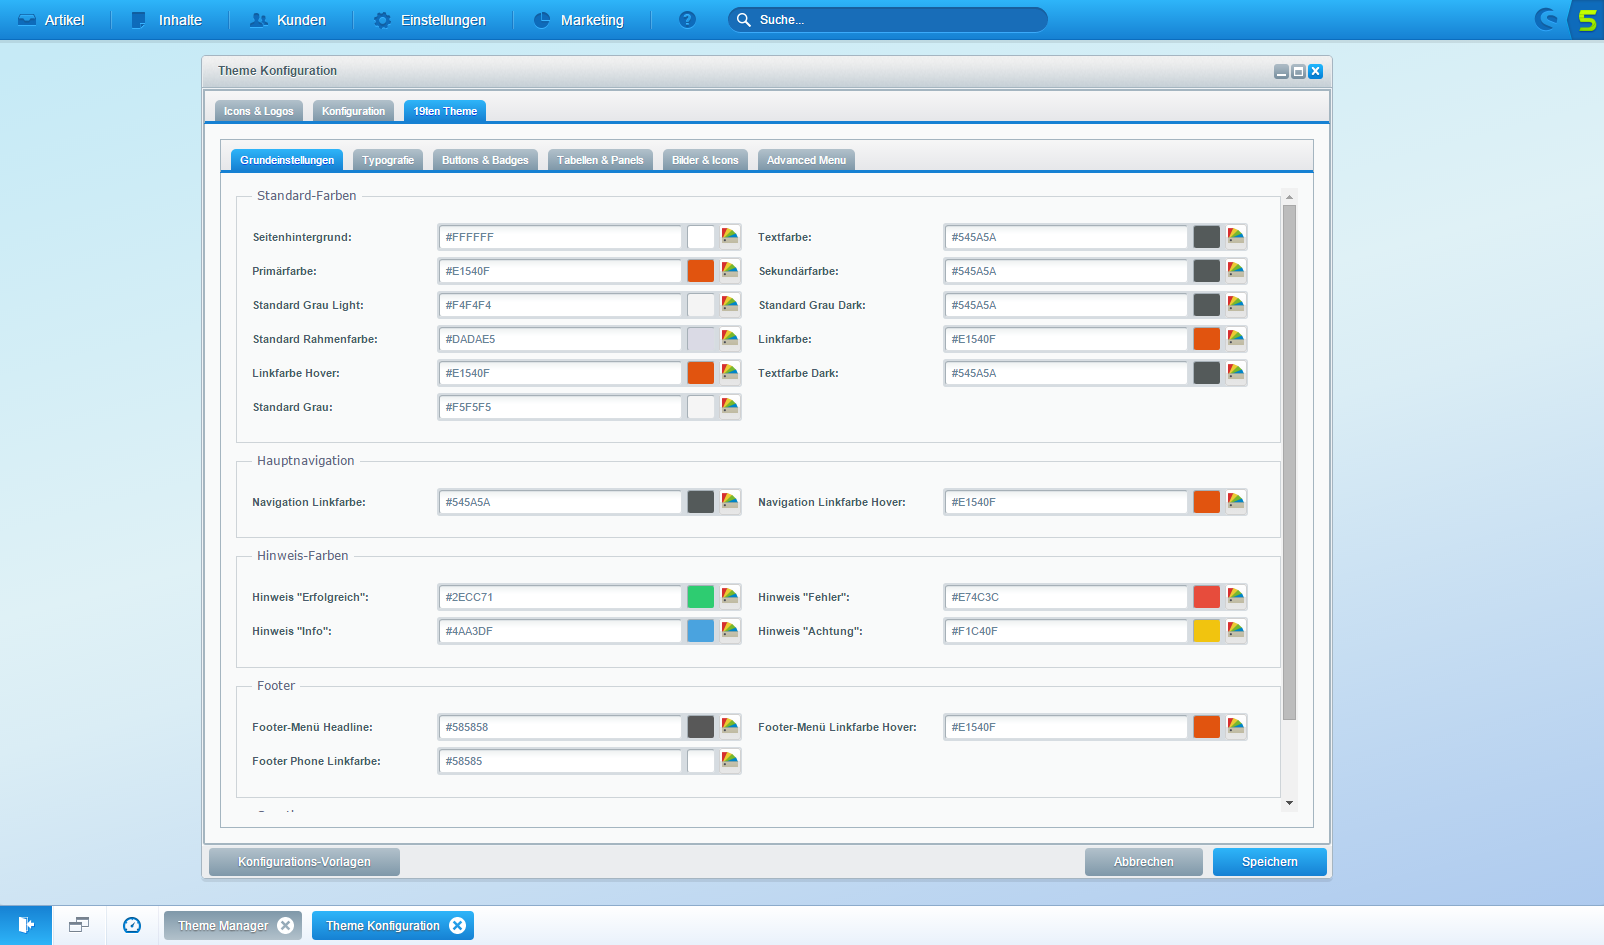
Task: Open color picker icon for Navigation Linkfarbe
Action: tap(730, 502)
